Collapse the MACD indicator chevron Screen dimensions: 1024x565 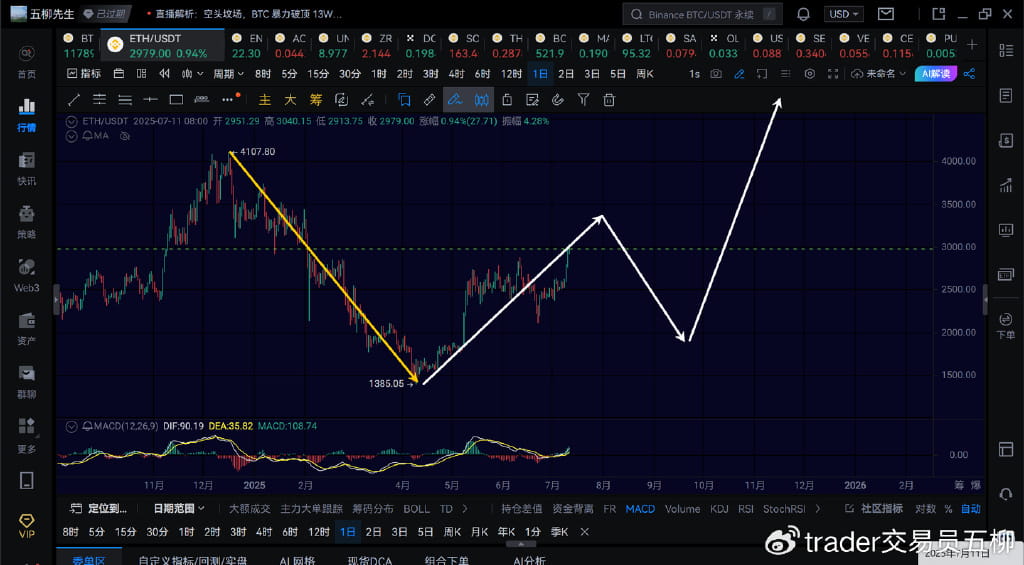(x=71, y=426)
